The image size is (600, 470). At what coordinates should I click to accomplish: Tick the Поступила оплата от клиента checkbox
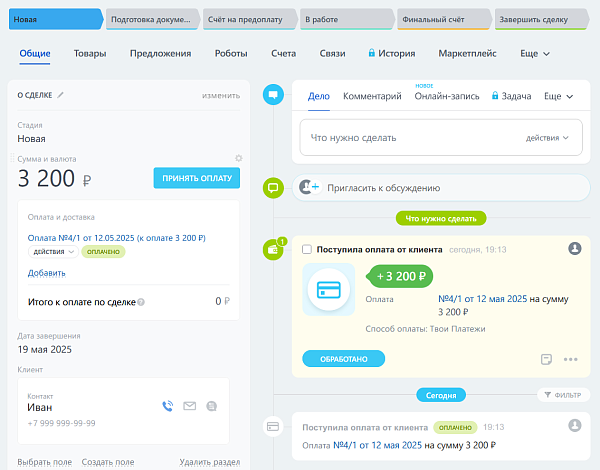coord(307,250)
